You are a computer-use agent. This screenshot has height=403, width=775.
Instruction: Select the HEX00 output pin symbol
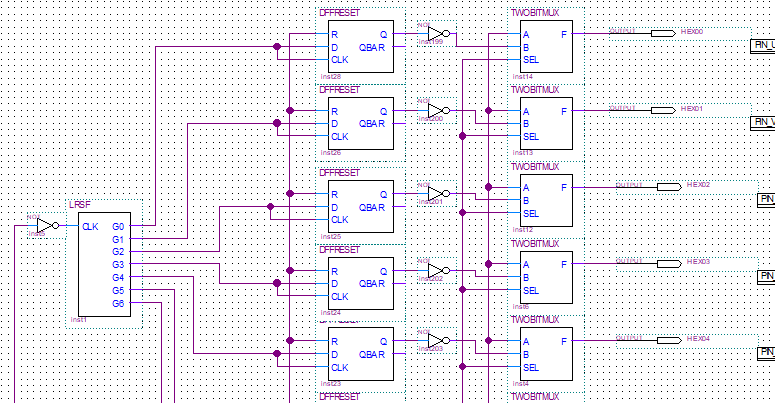click(x=663, y=33)
